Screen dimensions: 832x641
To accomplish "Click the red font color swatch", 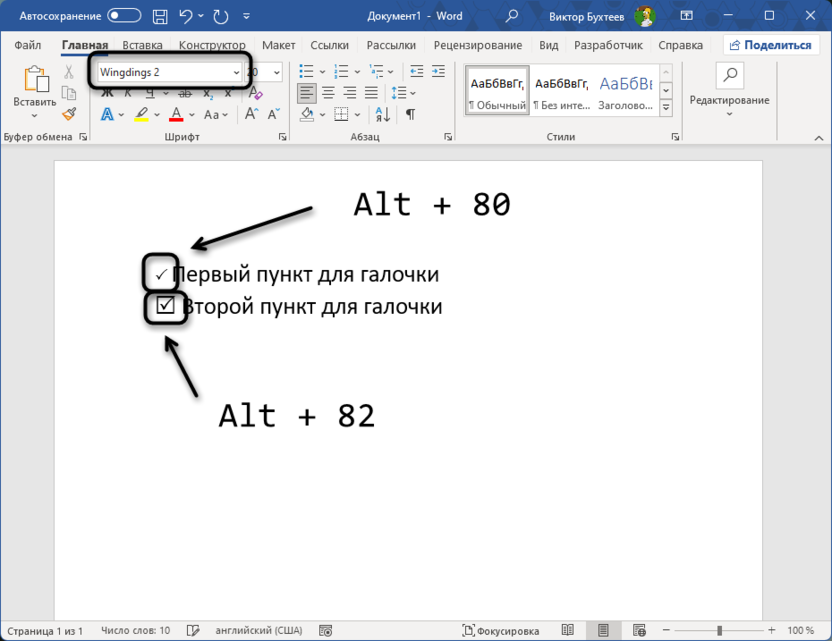I will pos(176,115).
